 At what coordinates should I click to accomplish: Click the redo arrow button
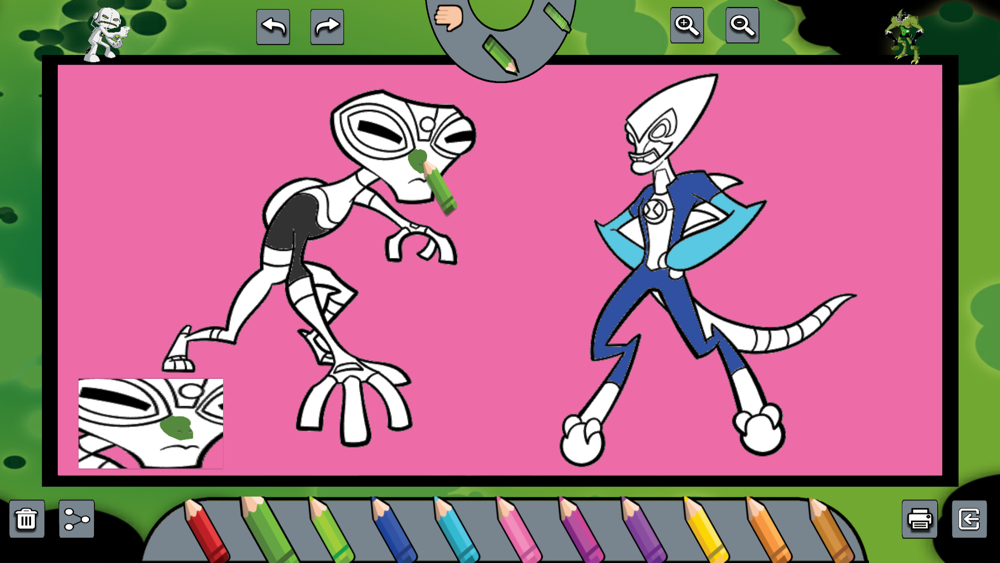[327, 27]
